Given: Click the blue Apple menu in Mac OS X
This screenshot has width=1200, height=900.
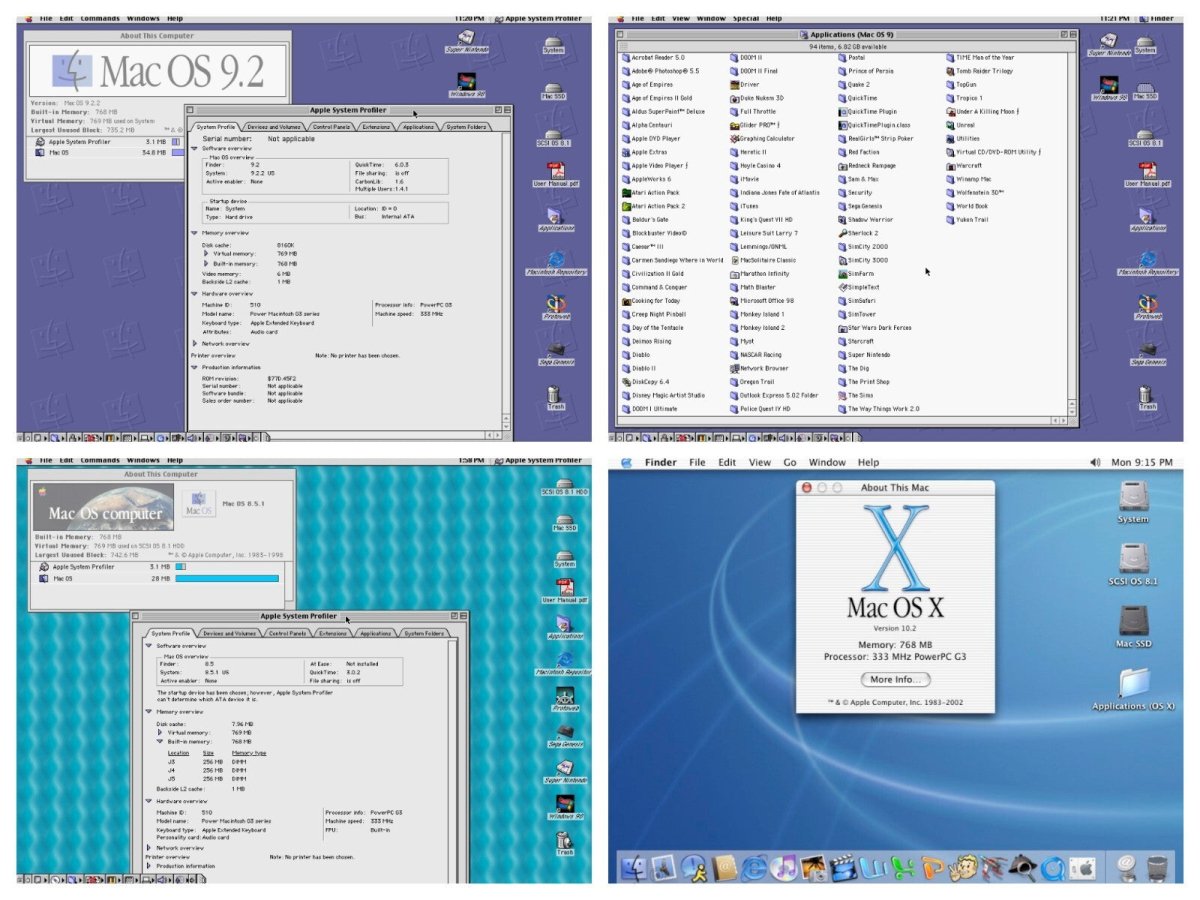Looking at the screenshot, I should pyautogui.click(x=626, y=462).
